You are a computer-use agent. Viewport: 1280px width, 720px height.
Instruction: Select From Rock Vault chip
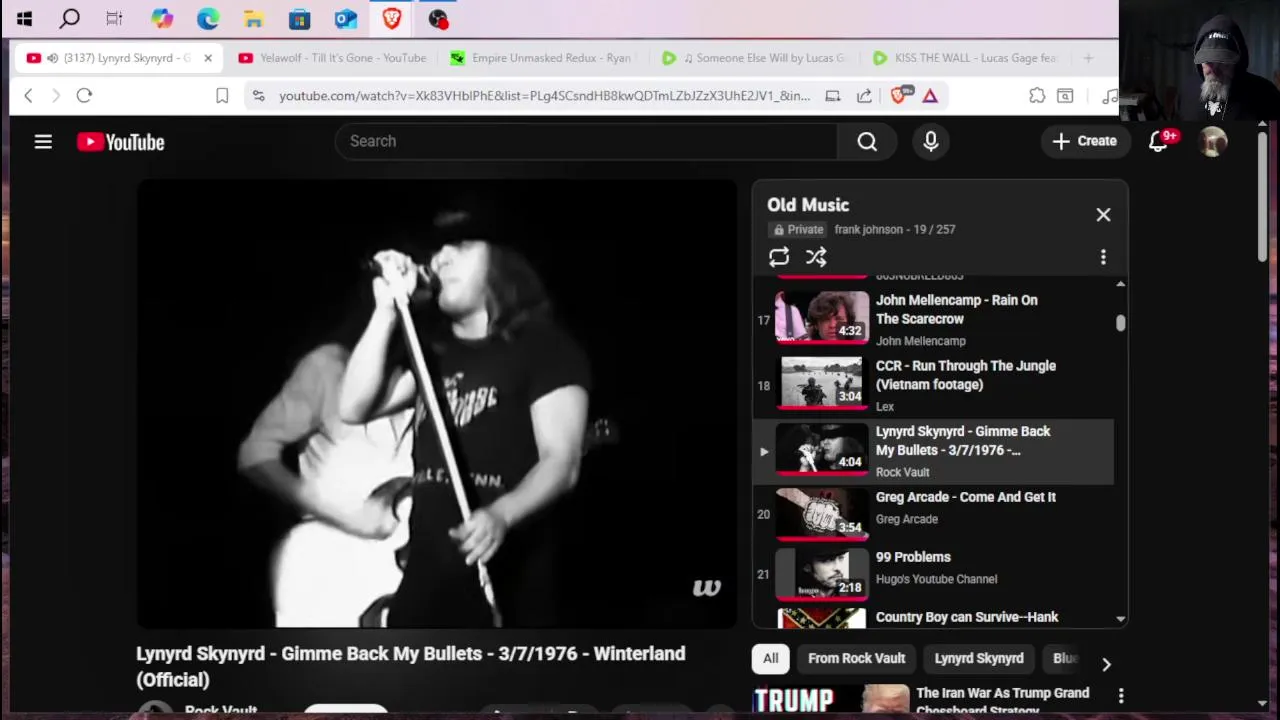856,658
